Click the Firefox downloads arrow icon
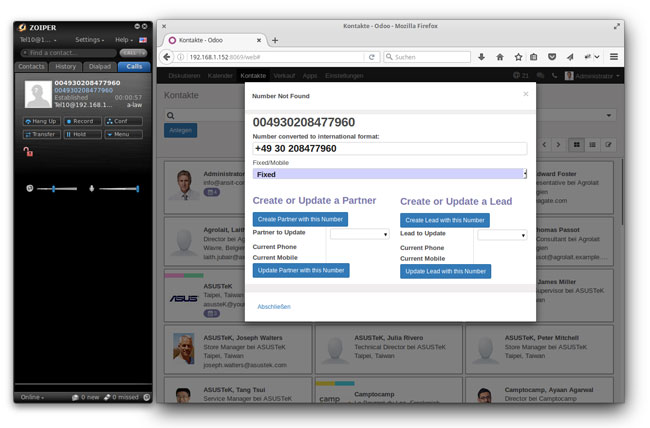Image resolution: width=650 pixels, height=428 pixels. (x=481, y=57)
